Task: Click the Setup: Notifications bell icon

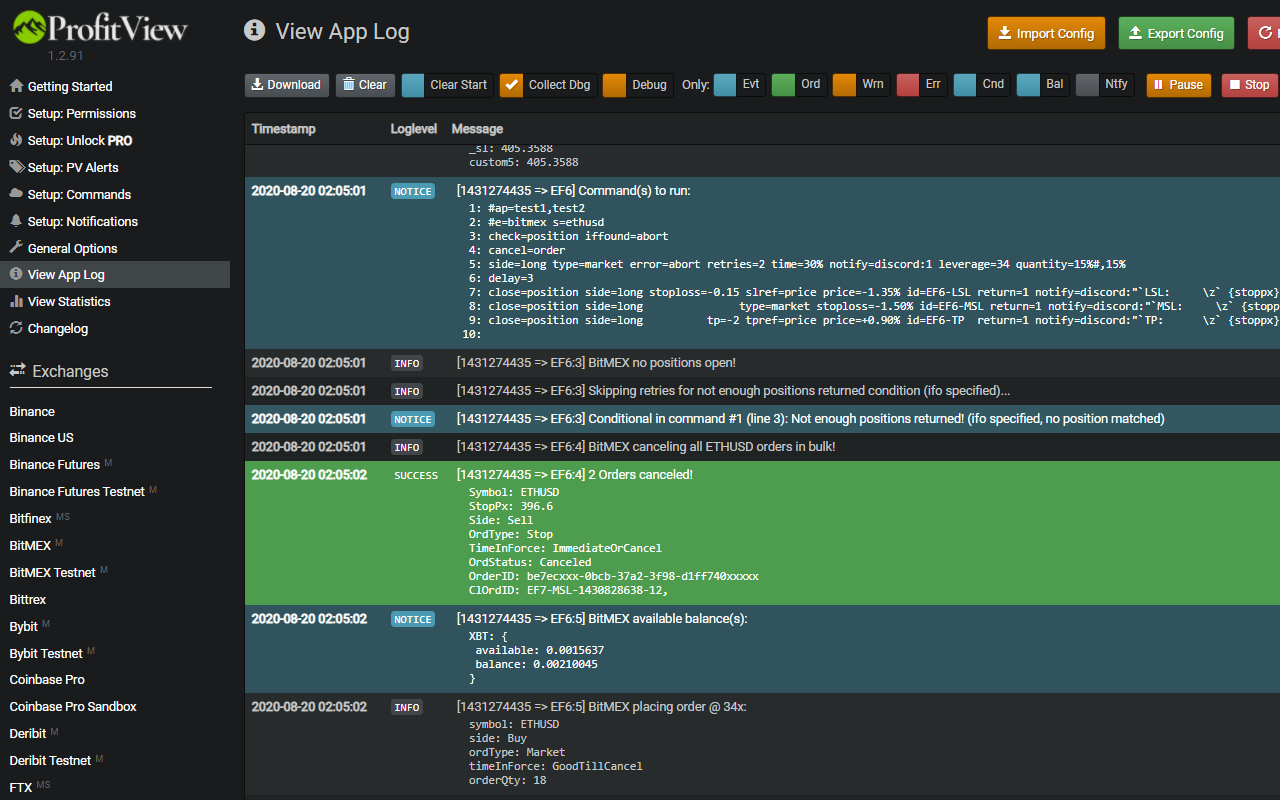Action: [x=16, y=221]
